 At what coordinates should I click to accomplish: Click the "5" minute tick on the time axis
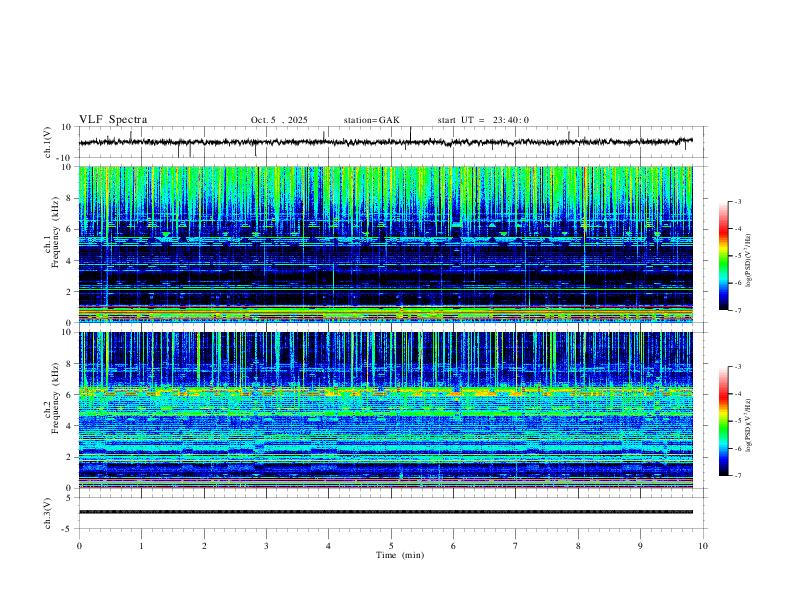[x=391, y=546]
